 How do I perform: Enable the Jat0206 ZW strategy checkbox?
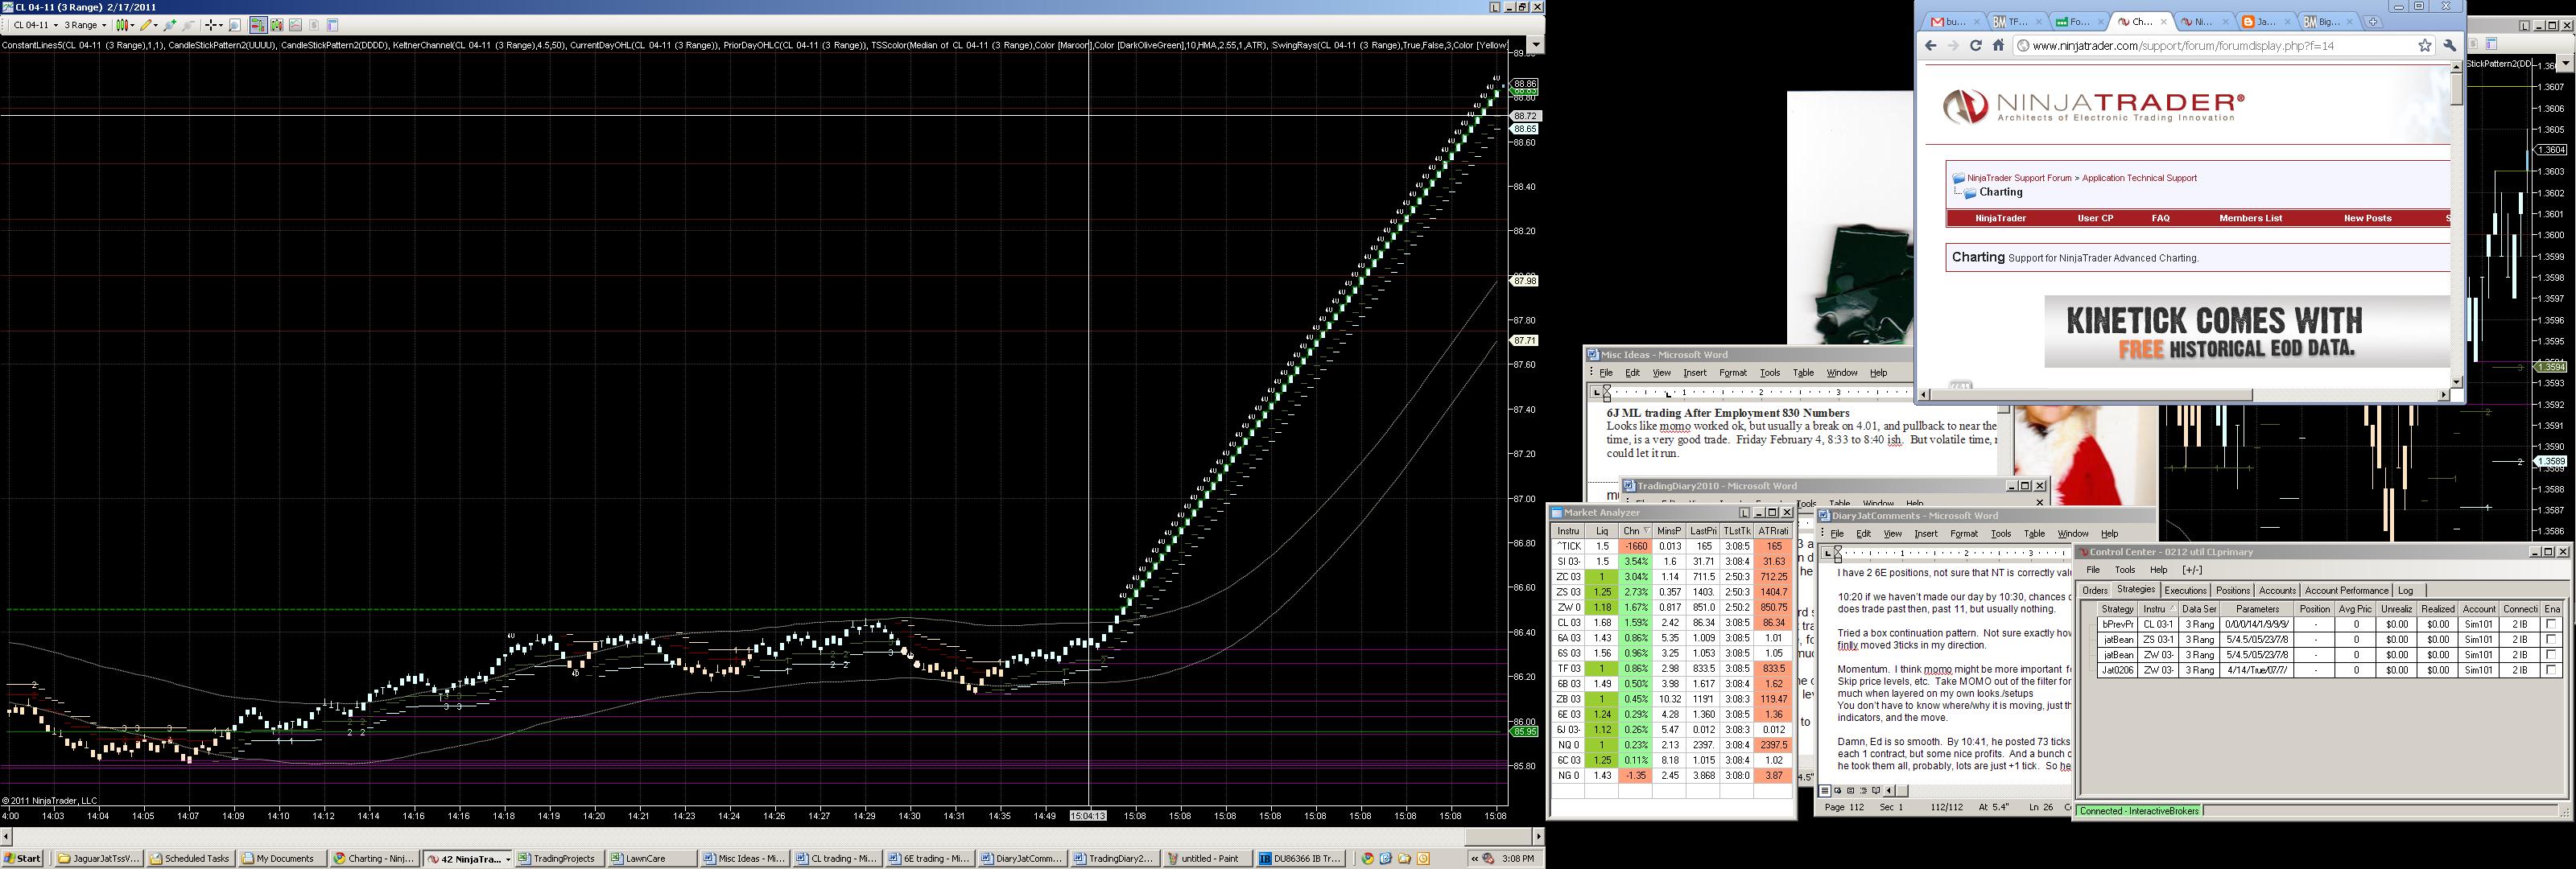click(2551, 670)
